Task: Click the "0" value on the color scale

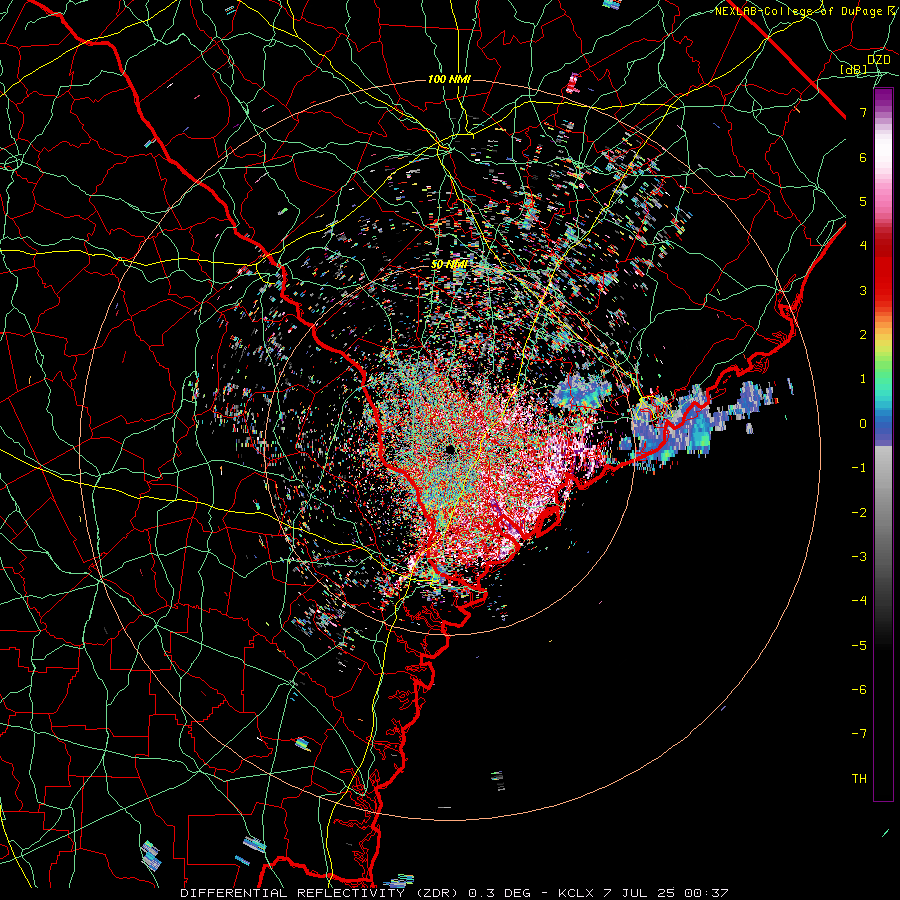Action: [x=863, y=424]
